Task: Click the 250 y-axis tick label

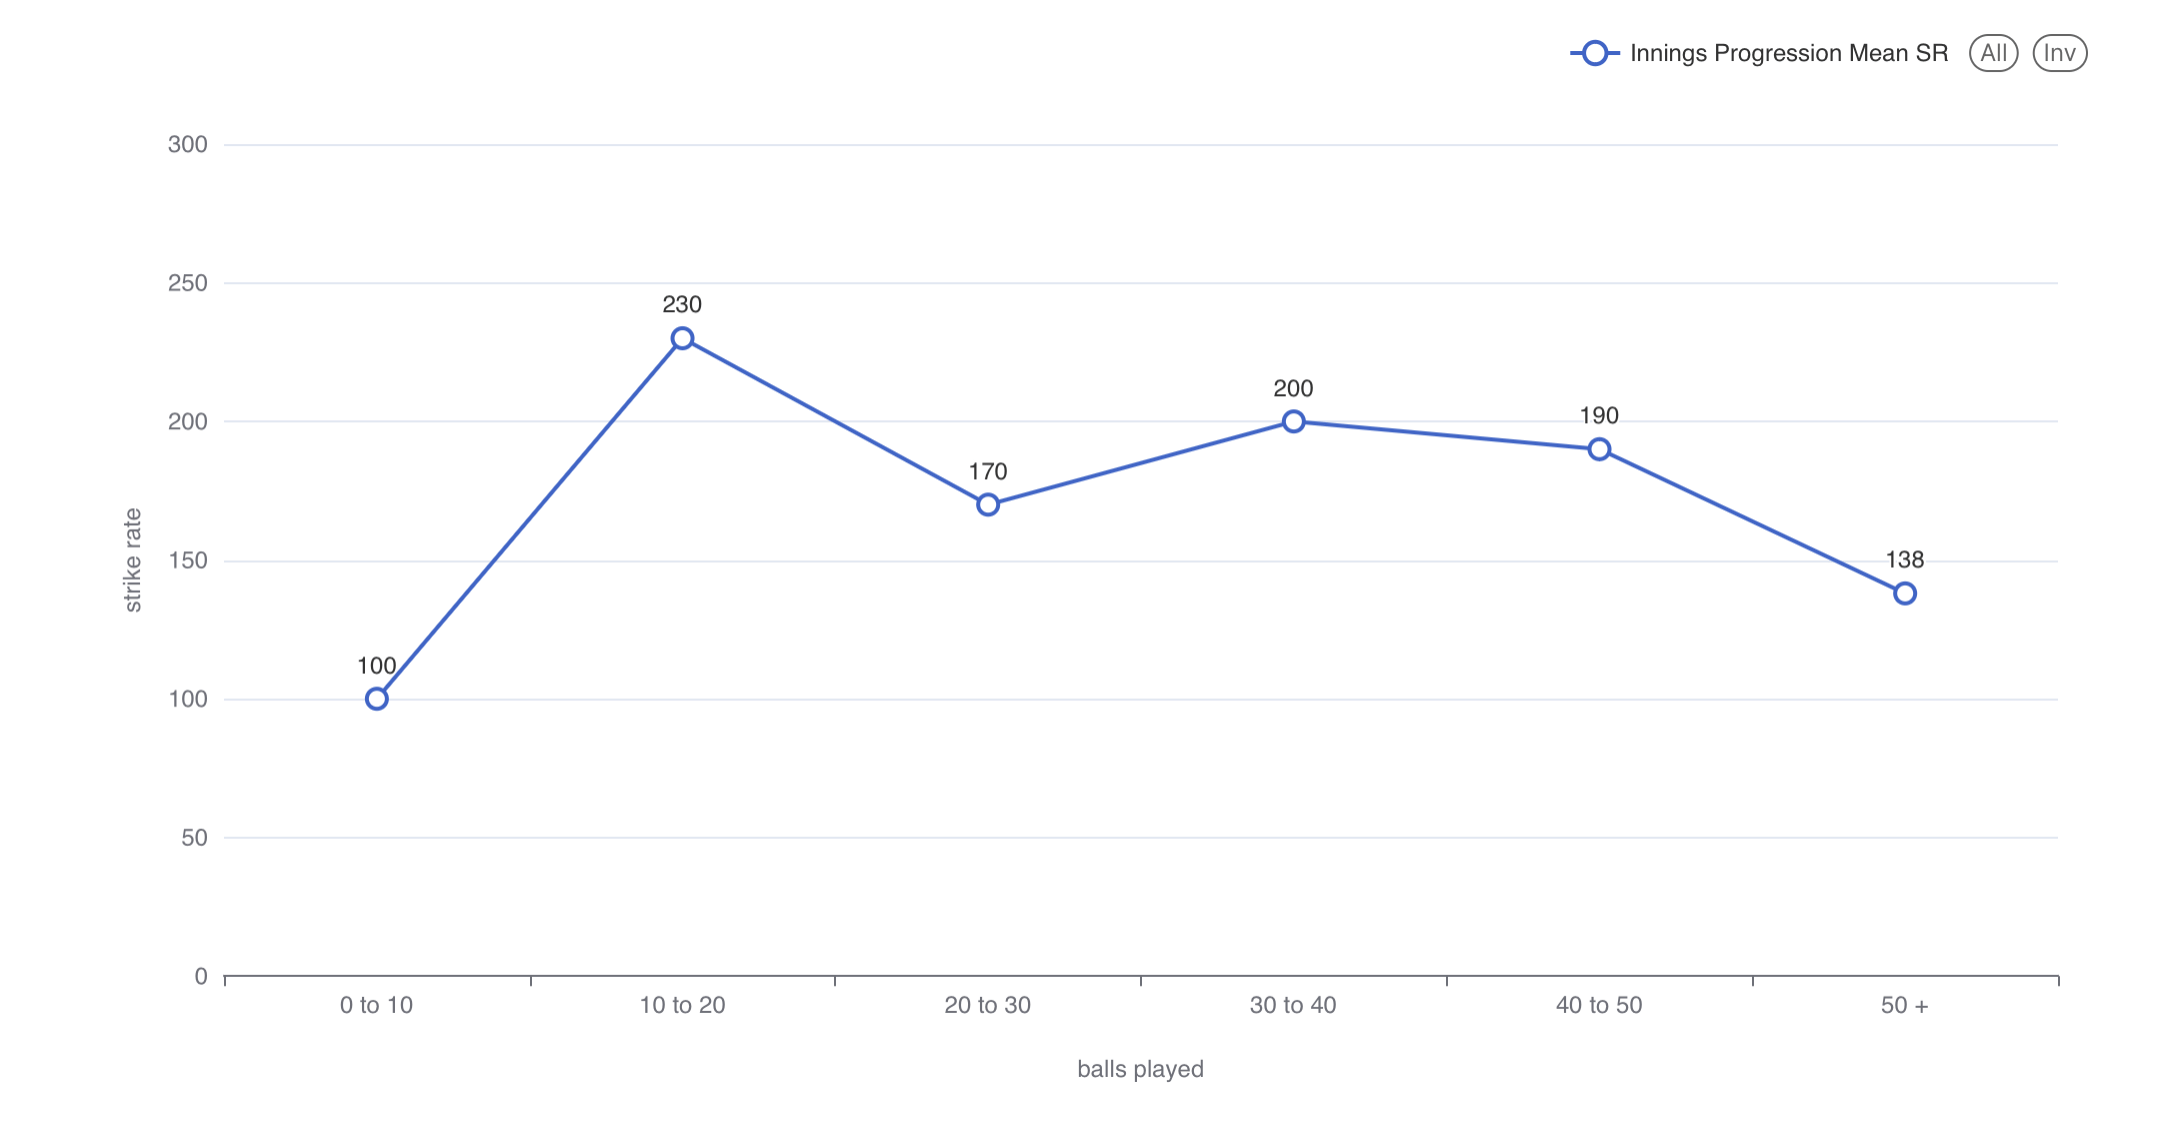Action: (x=188, y=283)
